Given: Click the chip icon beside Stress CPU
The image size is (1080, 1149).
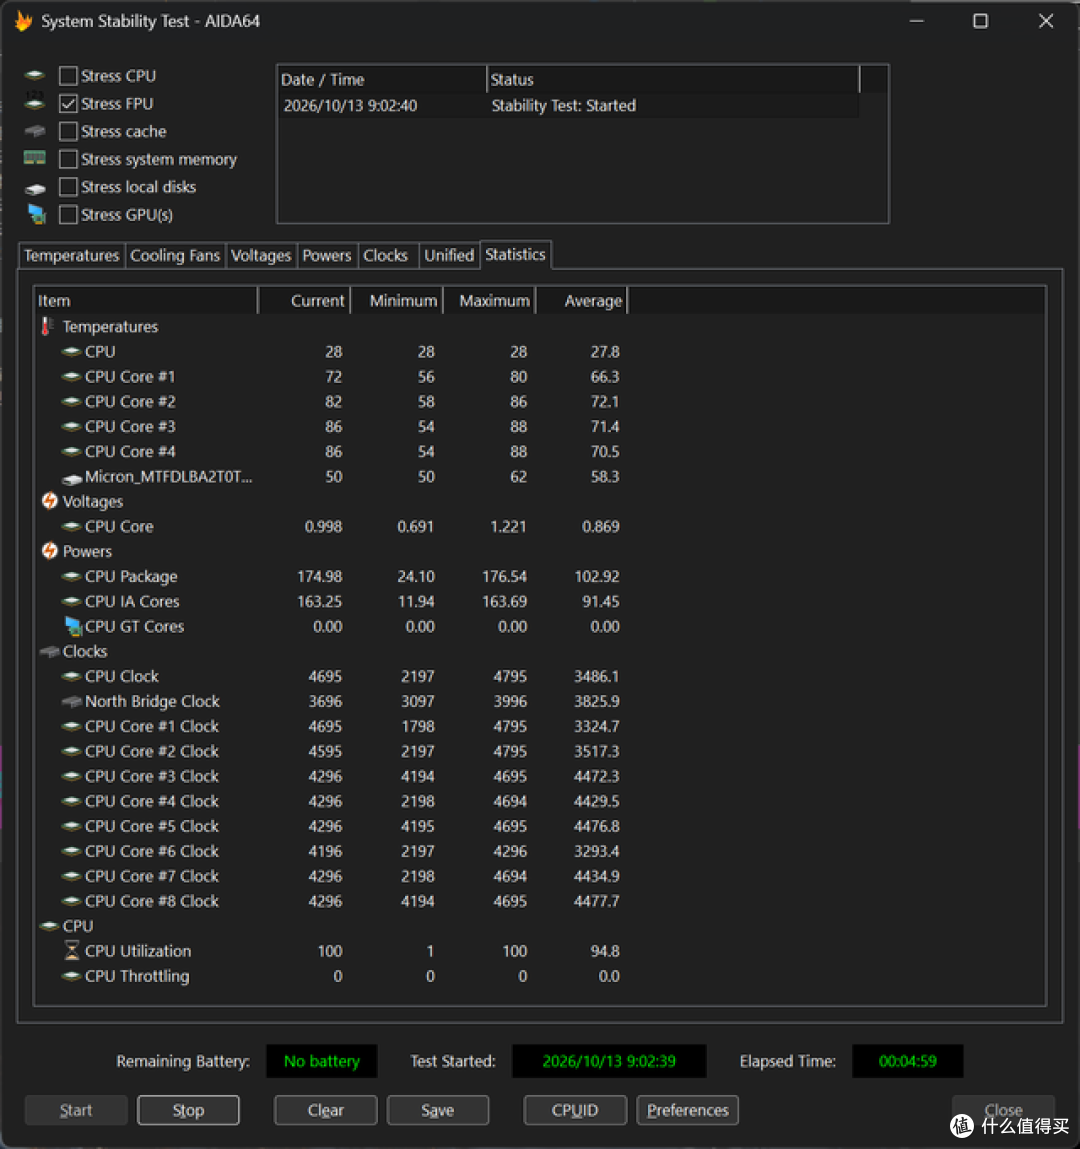Looking at the screenshot, I should click(x=34, y=75).
